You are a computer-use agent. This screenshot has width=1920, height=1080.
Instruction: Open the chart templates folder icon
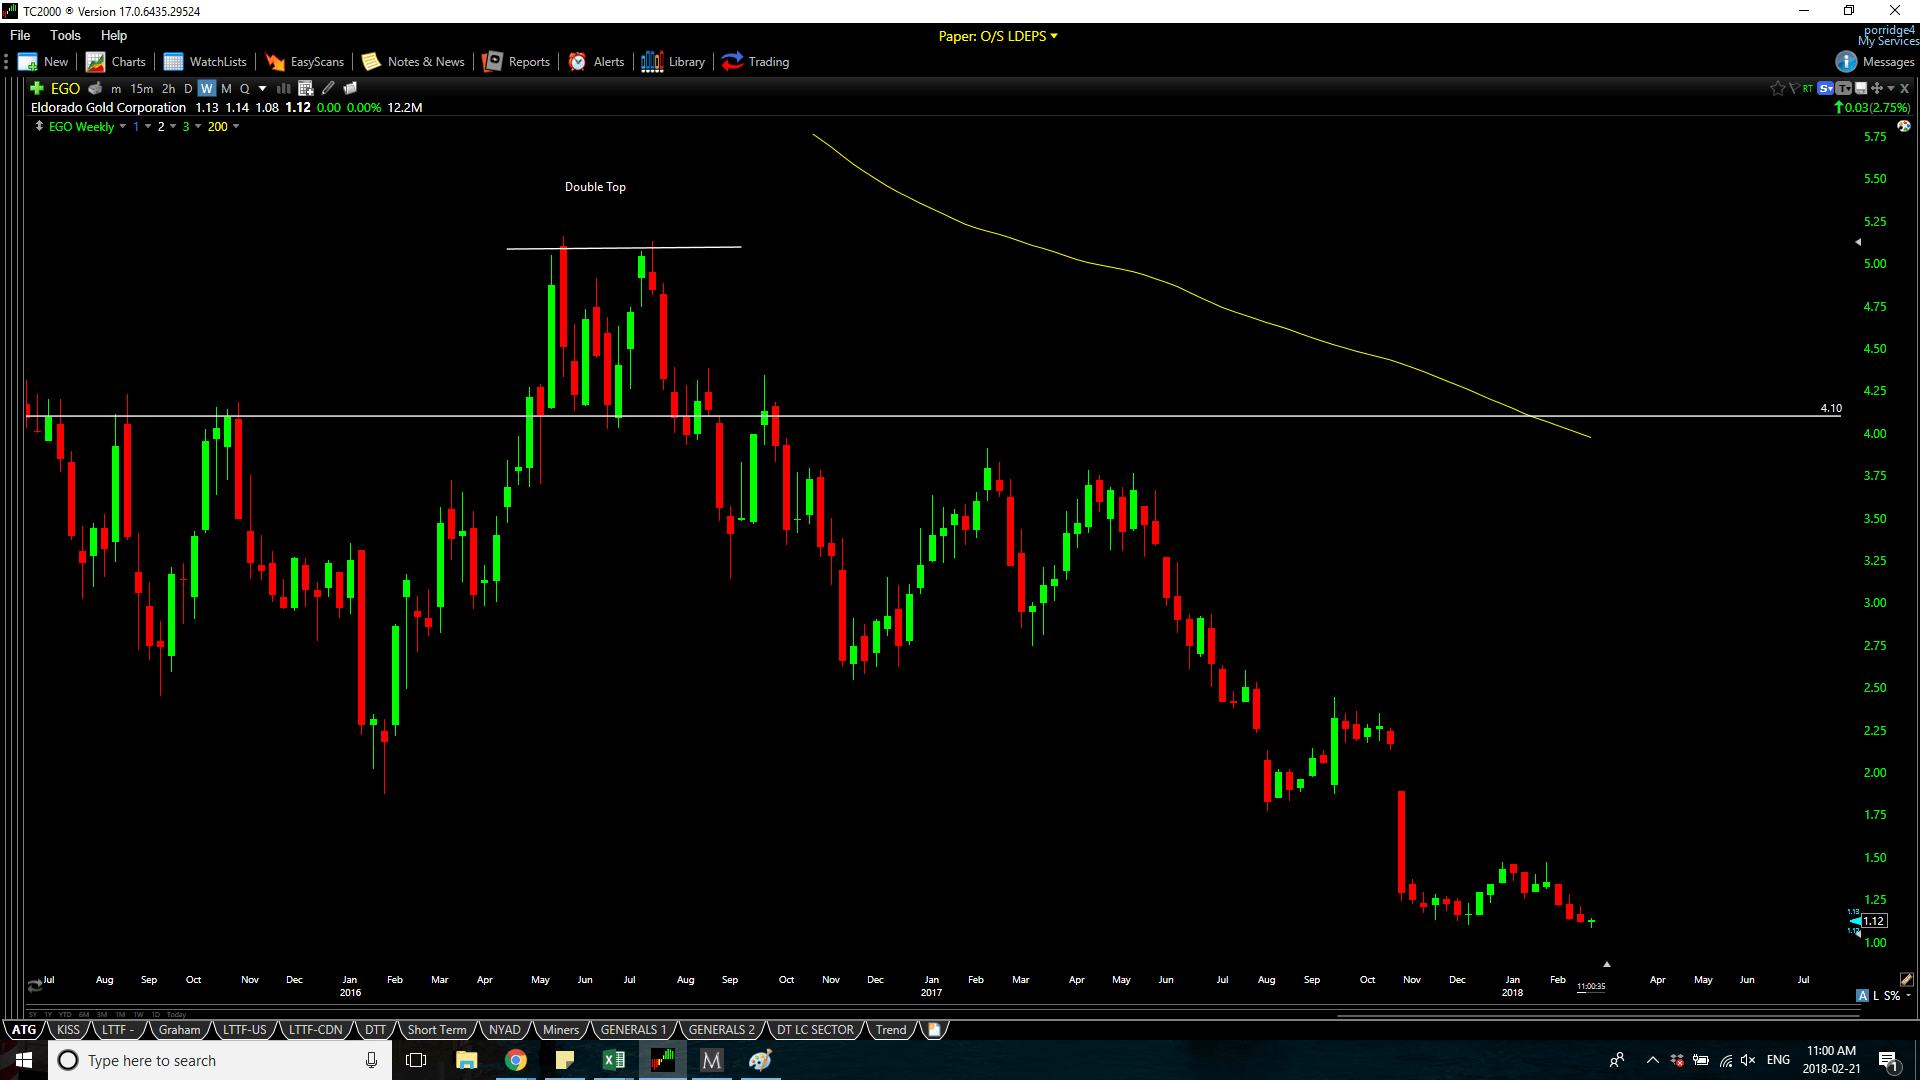click(x=350, y=88)
